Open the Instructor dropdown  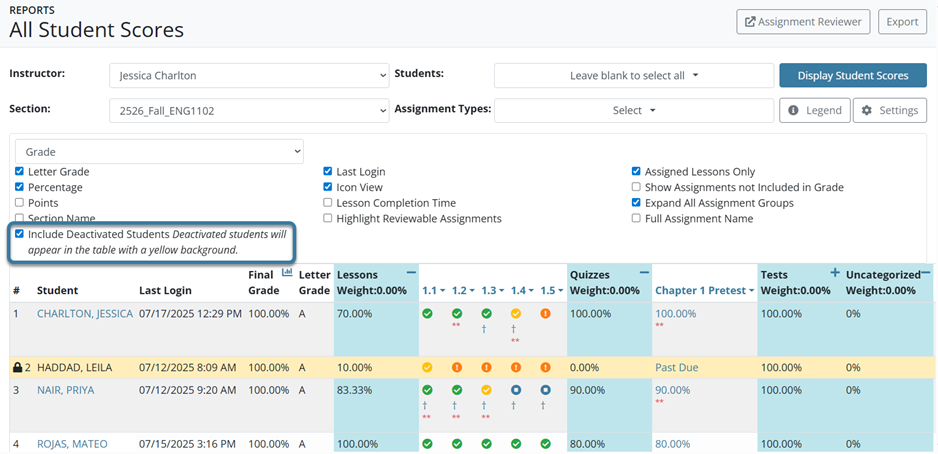[x=248, y=75]
